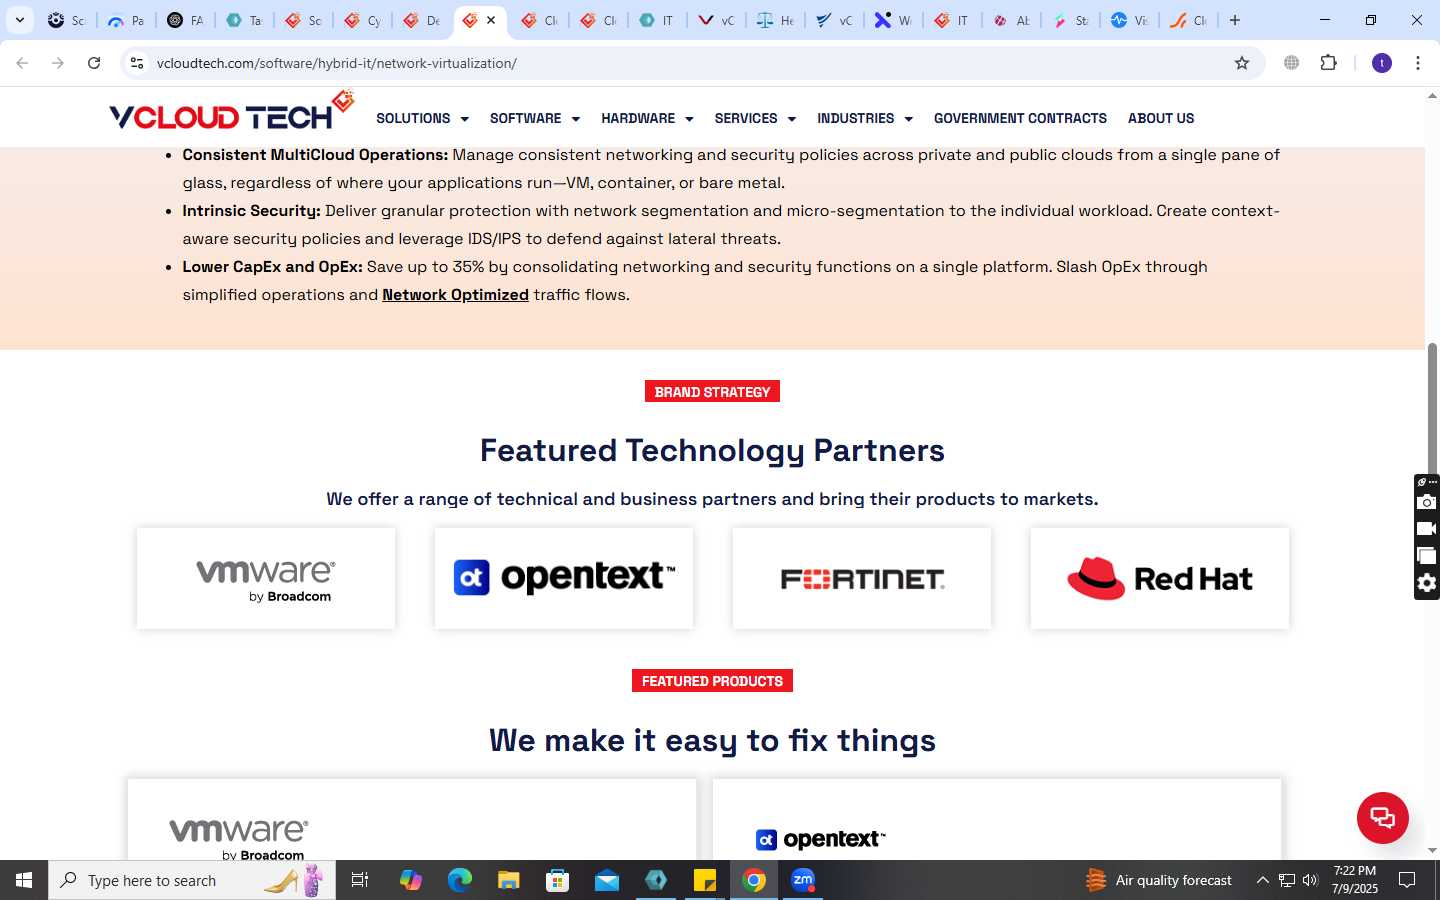Open a new browser tab
The height and width of the screenshot is (900, 1440).
point(1235,20)
